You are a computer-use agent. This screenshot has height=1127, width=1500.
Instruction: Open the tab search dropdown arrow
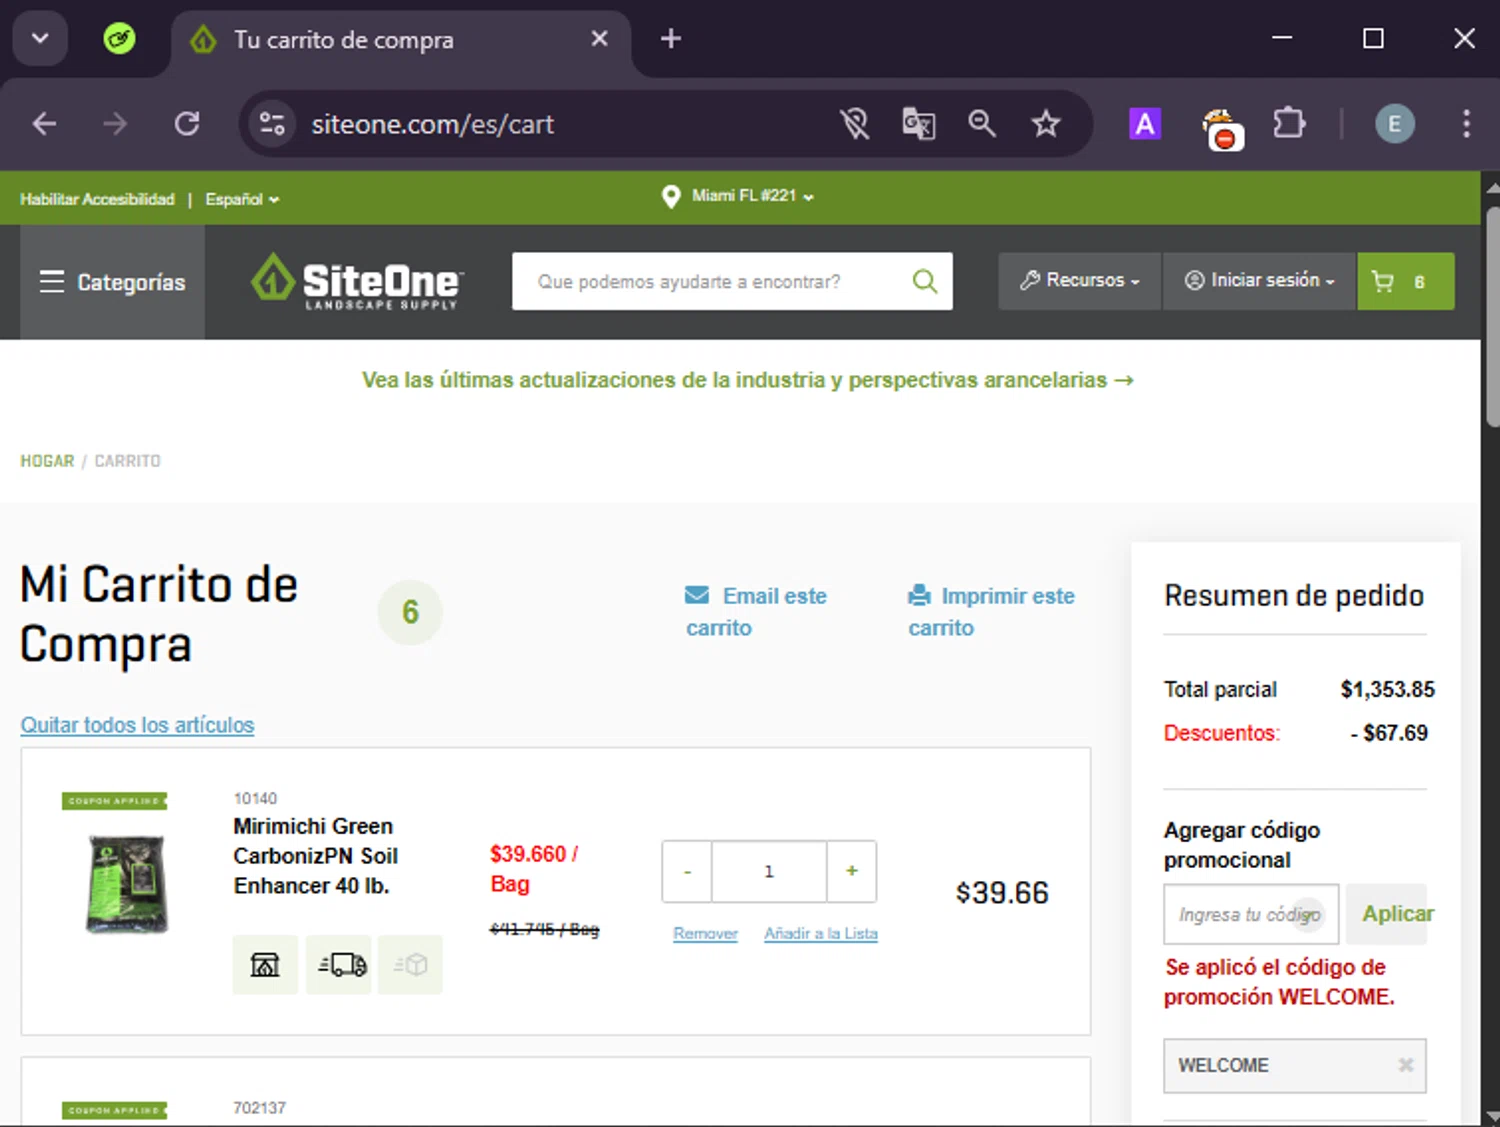click(x=40, y=39)
